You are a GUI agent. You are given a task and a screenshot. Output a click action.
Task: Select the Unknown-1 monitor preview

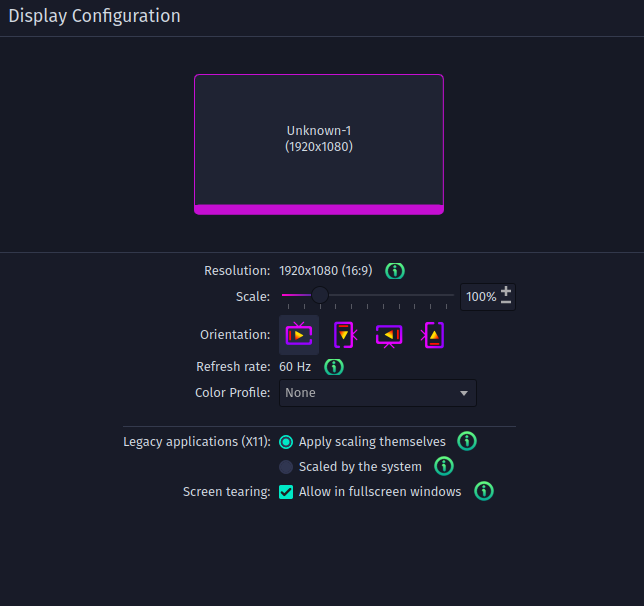(319, 144)
